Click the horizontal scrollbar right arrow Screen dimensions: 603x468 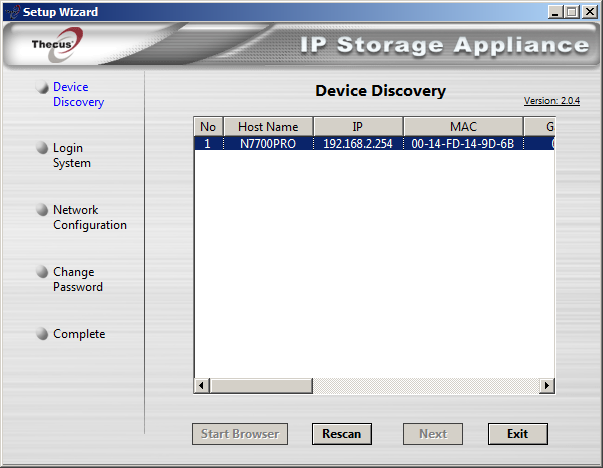tap(547, 385)
